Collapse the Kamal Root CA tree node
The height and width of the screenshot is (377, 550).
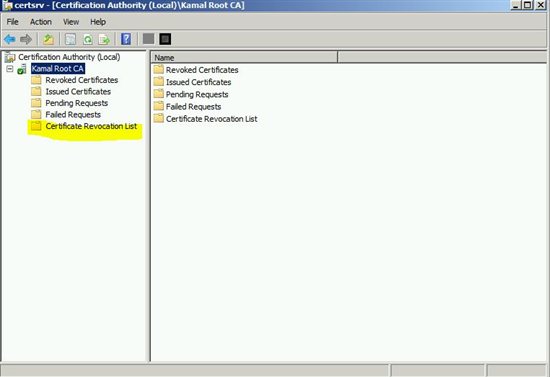[10, 69]
